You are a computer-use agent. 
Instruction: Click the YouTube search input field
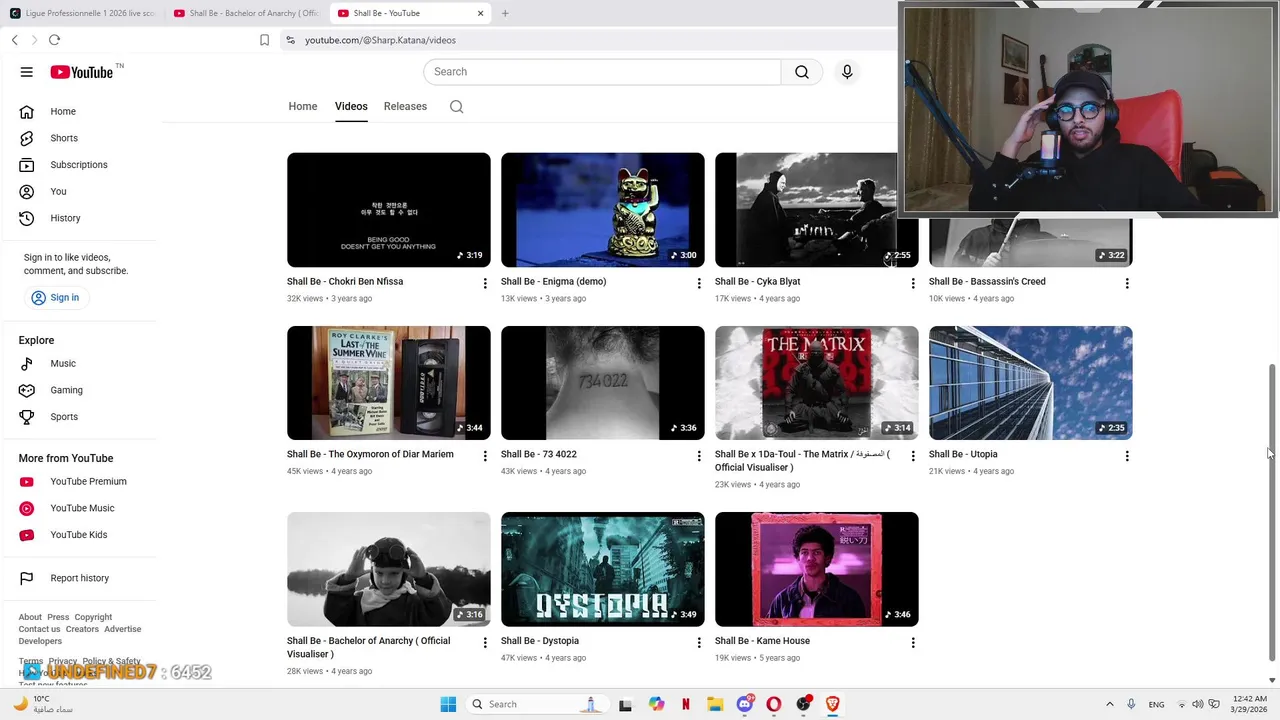coord(602,72)
